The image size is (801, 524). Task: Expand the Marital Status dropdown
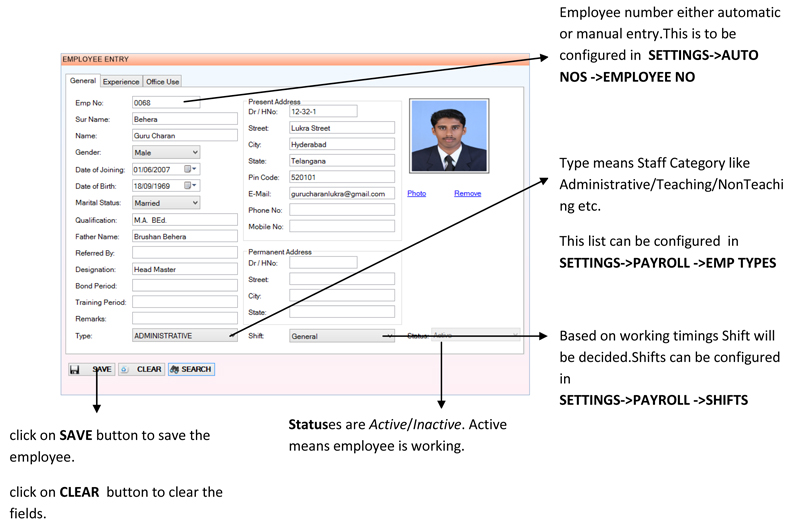coord(195,203)
